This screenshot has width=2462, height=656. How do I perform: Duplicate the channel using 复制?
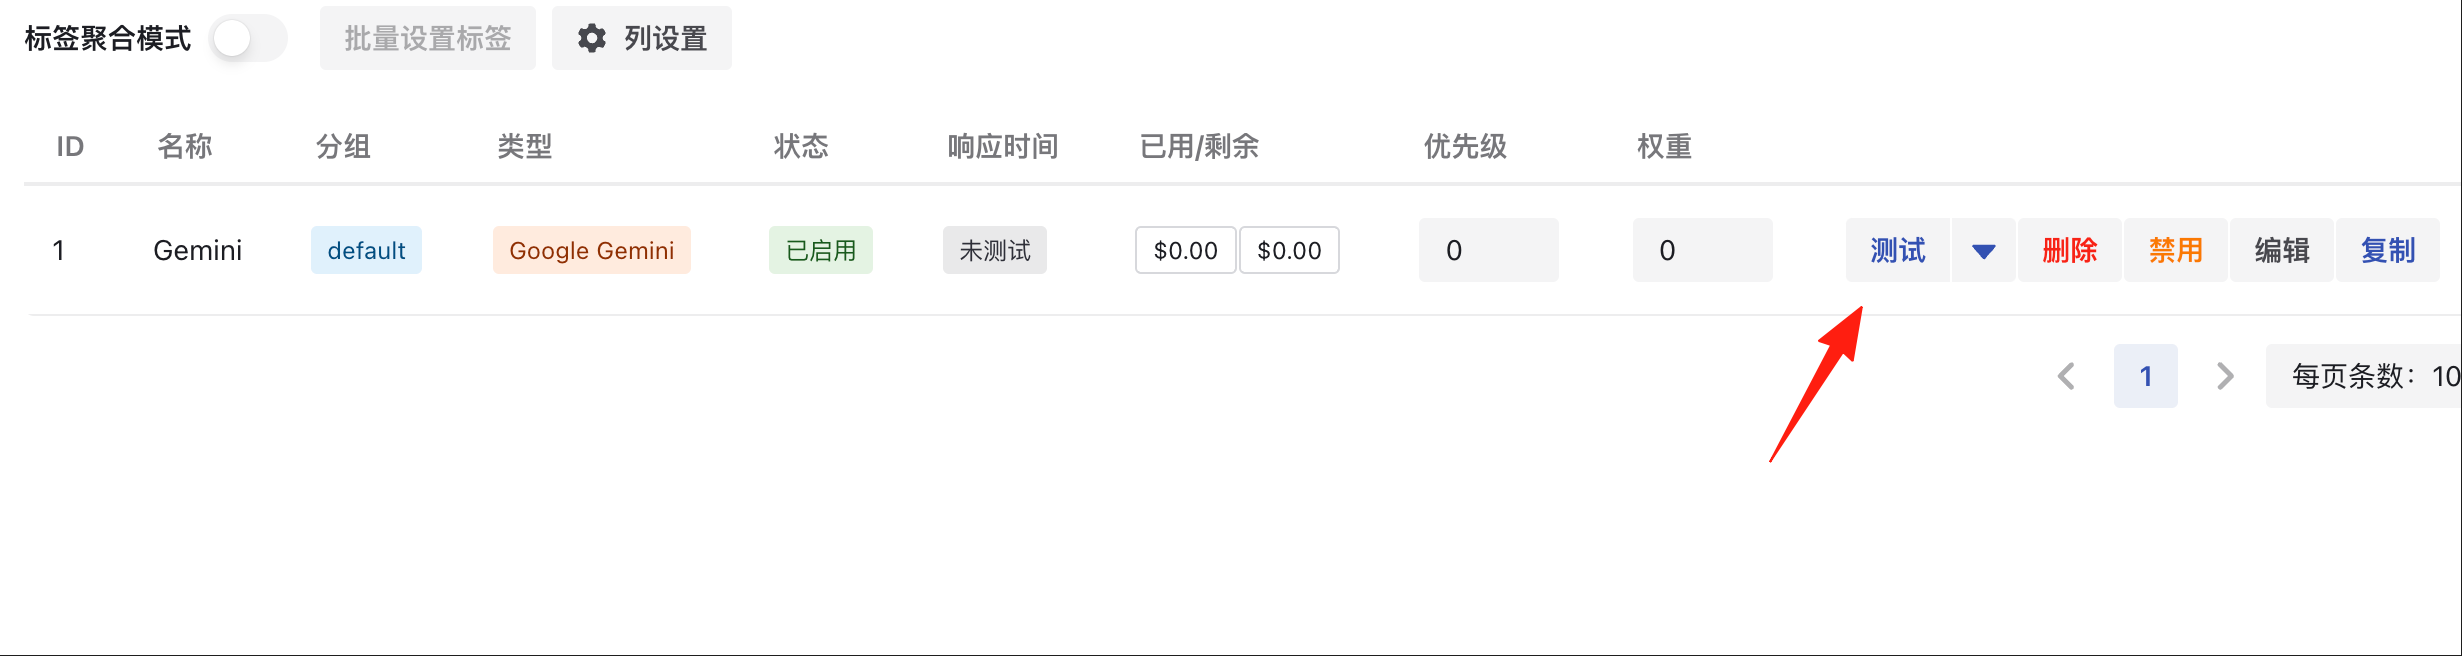2388,250
